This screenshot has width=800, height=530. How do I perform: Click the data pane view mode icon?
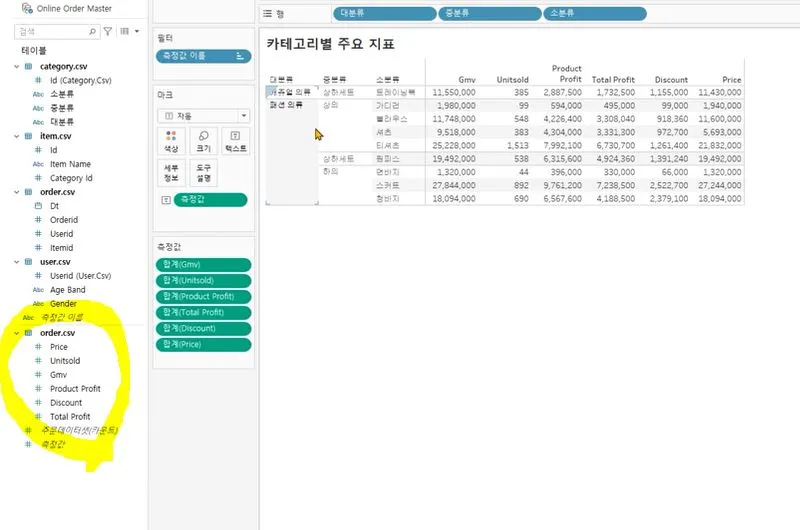(x=124, y=32)
